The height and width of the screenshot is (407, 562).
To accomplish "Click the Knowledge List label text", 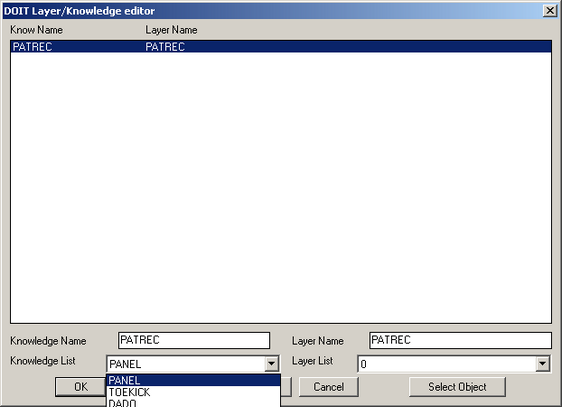I will 43,361.
